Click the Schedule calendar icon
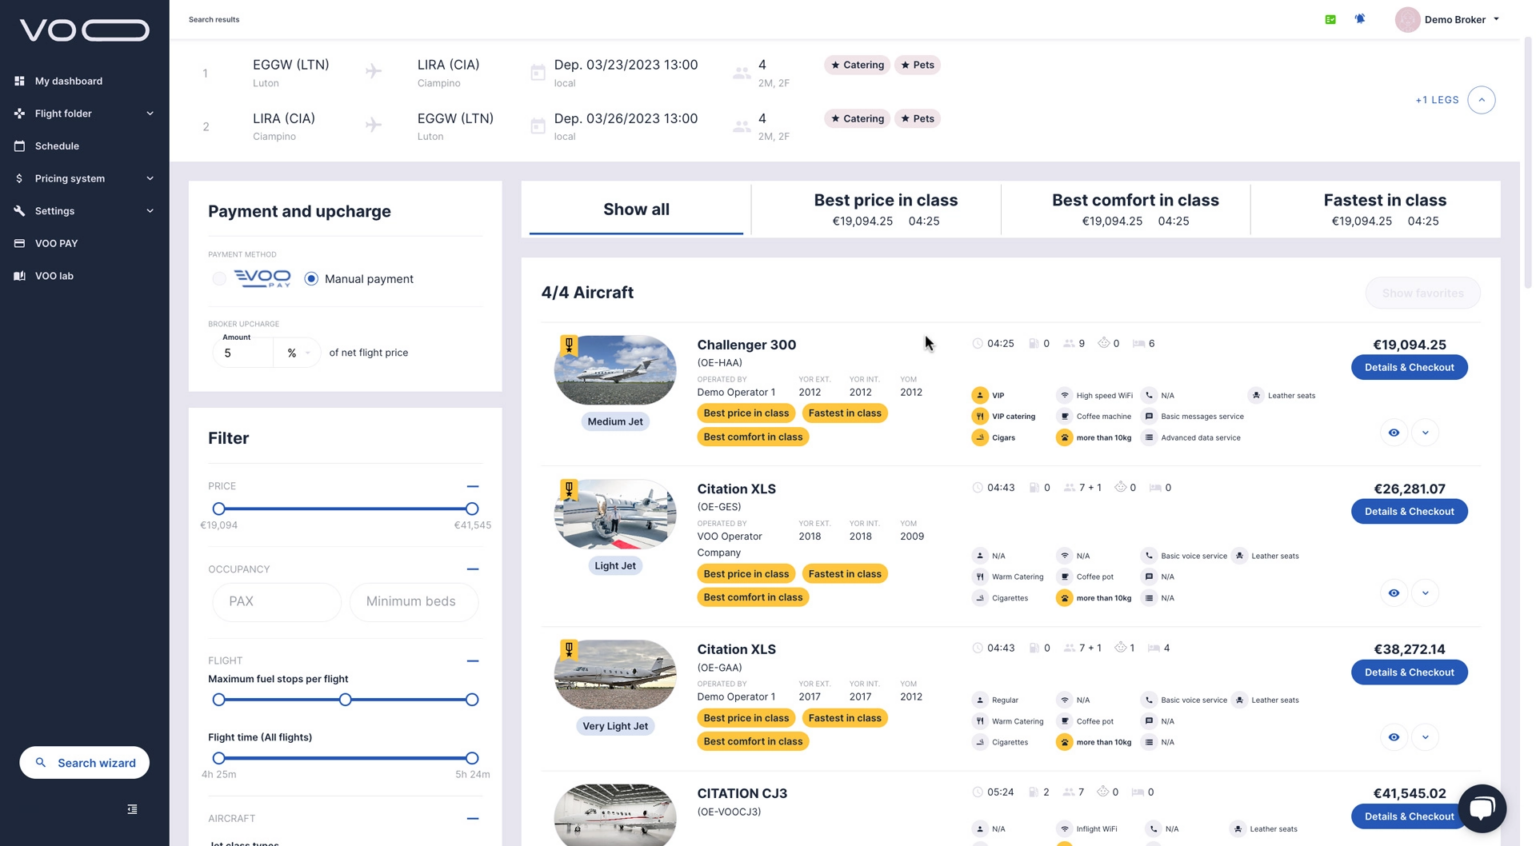The height and width of the screenshot is (846, 1536). [19, 146]
